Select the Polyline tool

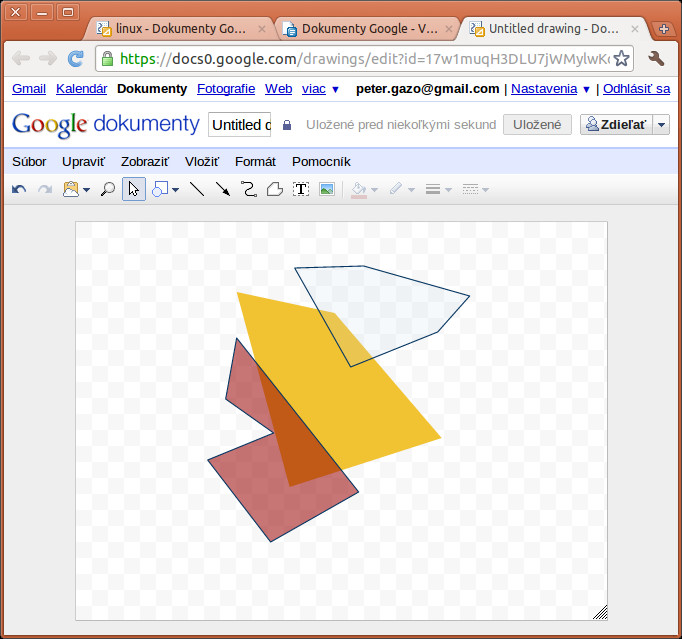(274, 189)
